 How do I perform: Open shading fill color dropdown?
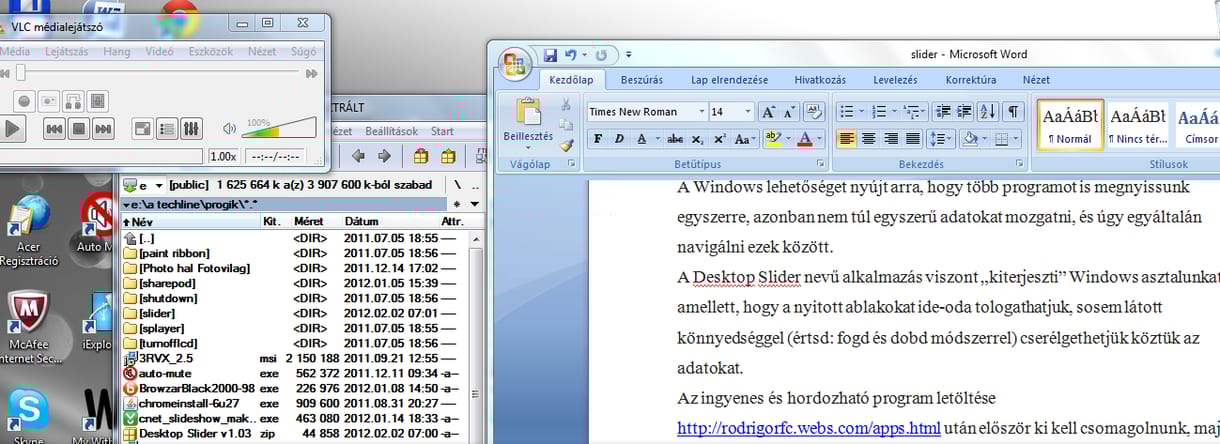click(x=984, y=139)
